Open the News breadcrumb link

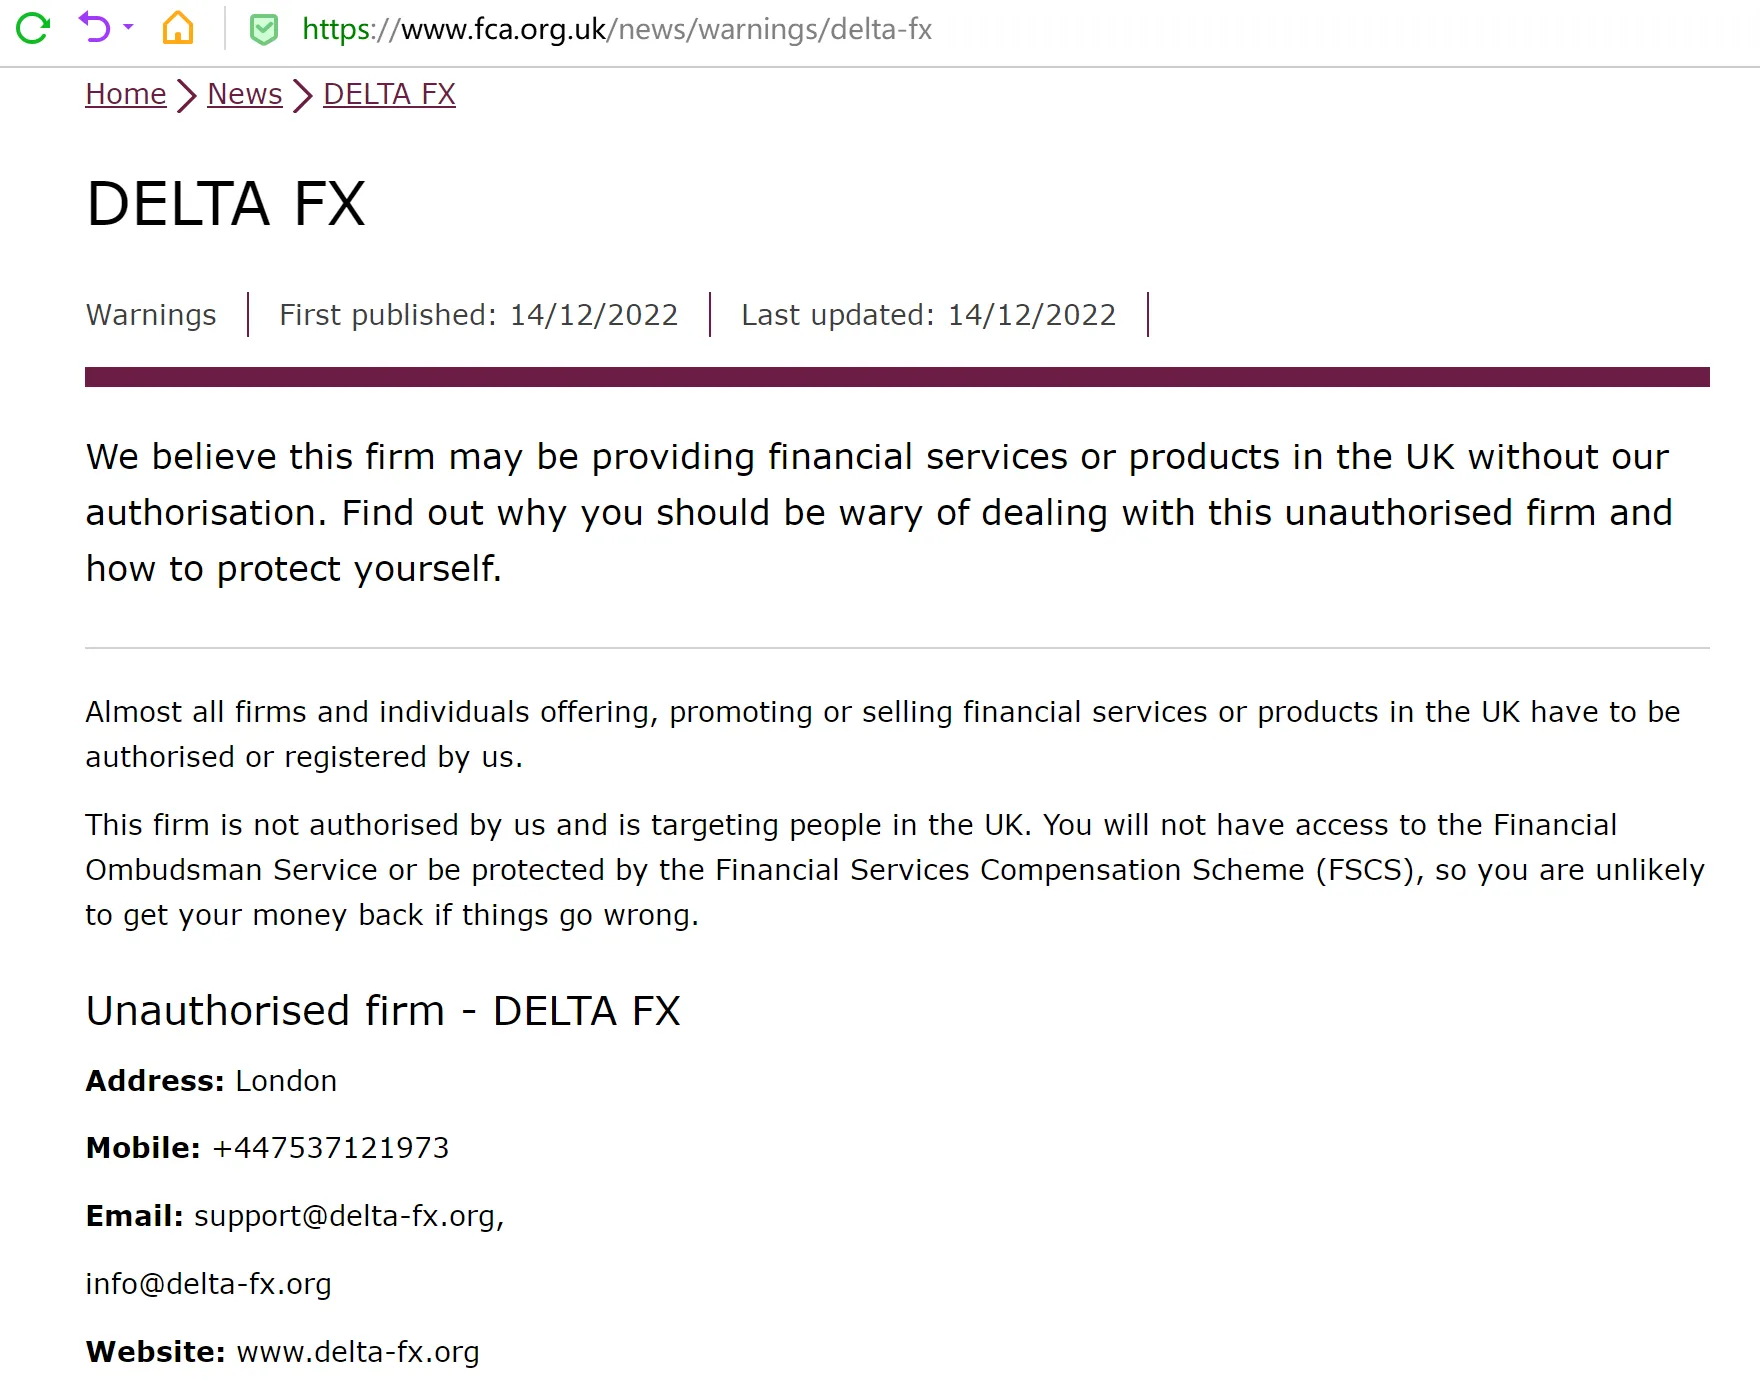point(245,94)
